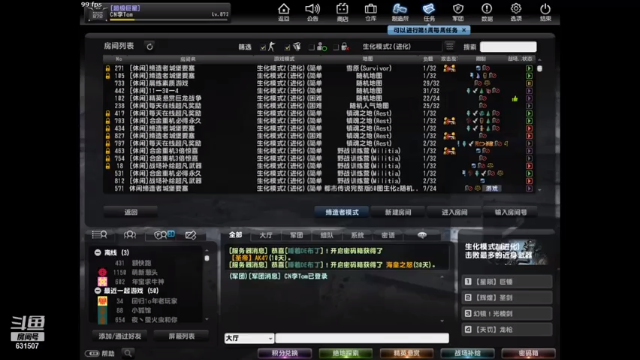Switch to the 大厅 chat tab
640x360 pixels.
coord(266,235)
